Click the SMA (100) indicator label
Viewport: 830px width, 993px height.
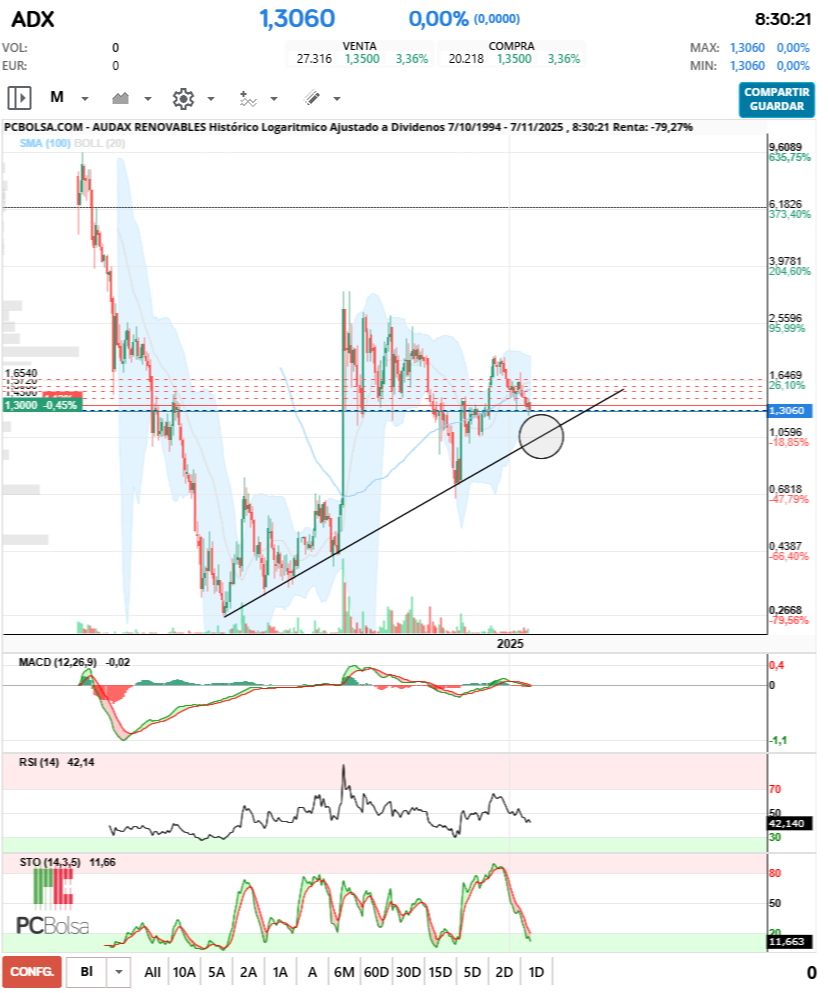[x=45, y=143]
